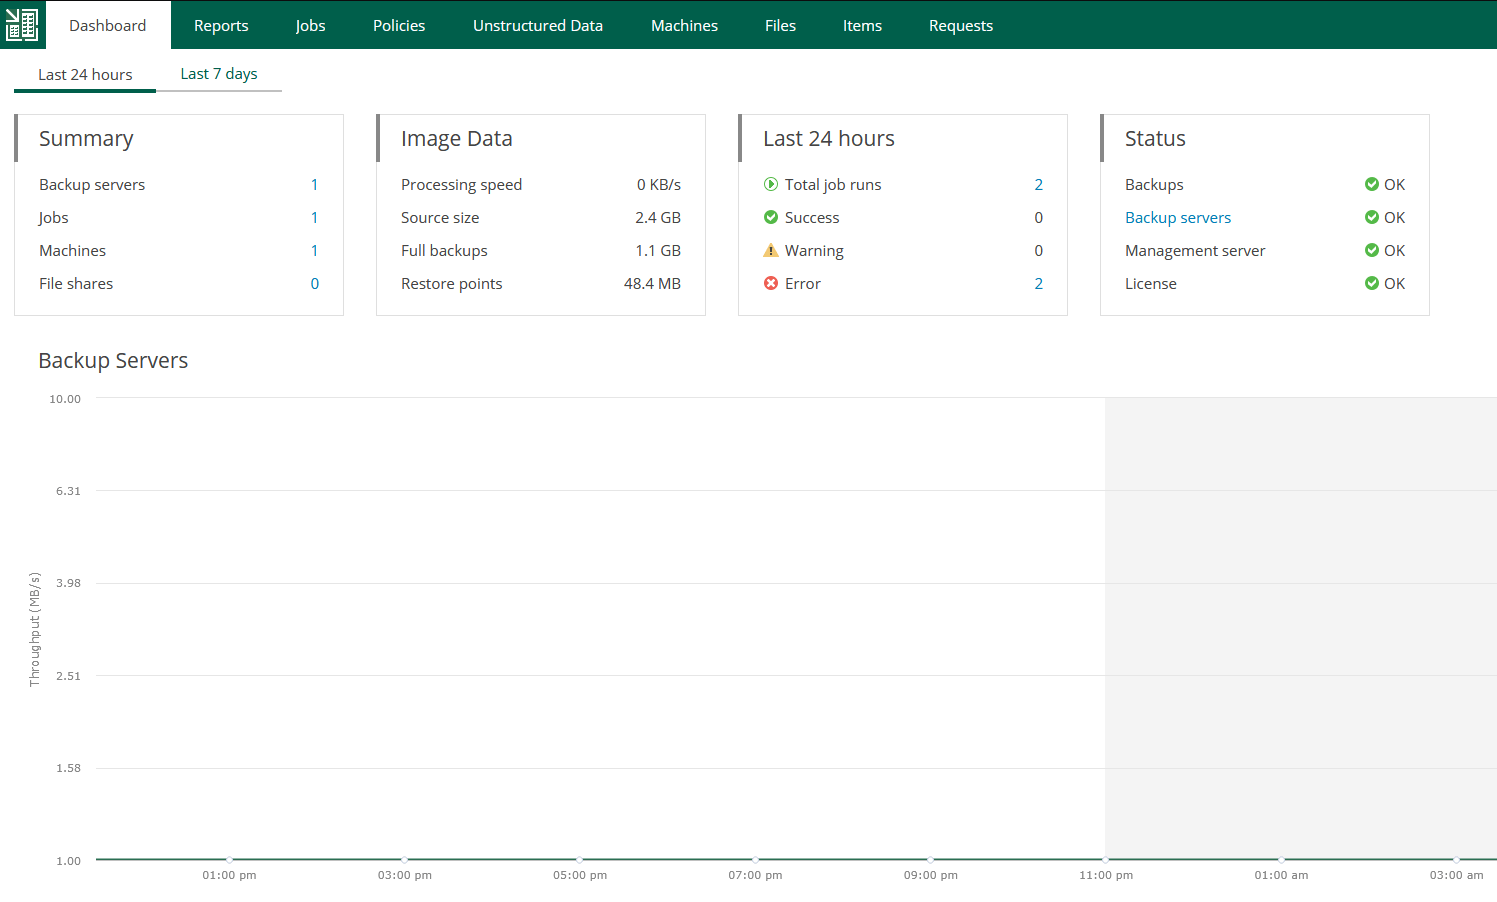Image resolution: width=1497 pixels, height=902 pixels.
Task: Go to the Machines page
Action: click(684, 25)
